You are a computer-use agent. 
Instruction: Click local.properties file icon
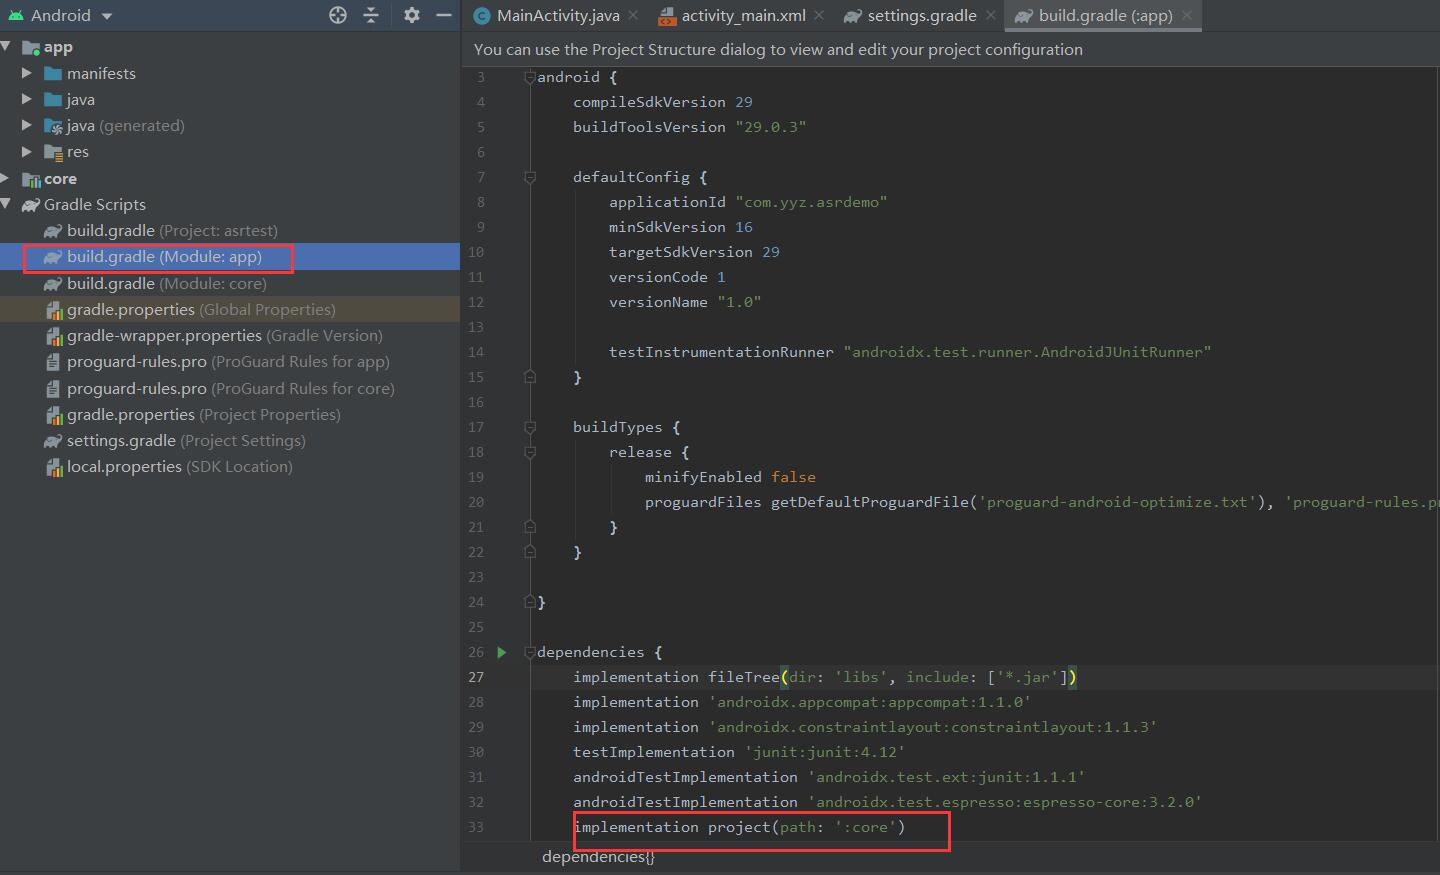[x=54, y=467]
